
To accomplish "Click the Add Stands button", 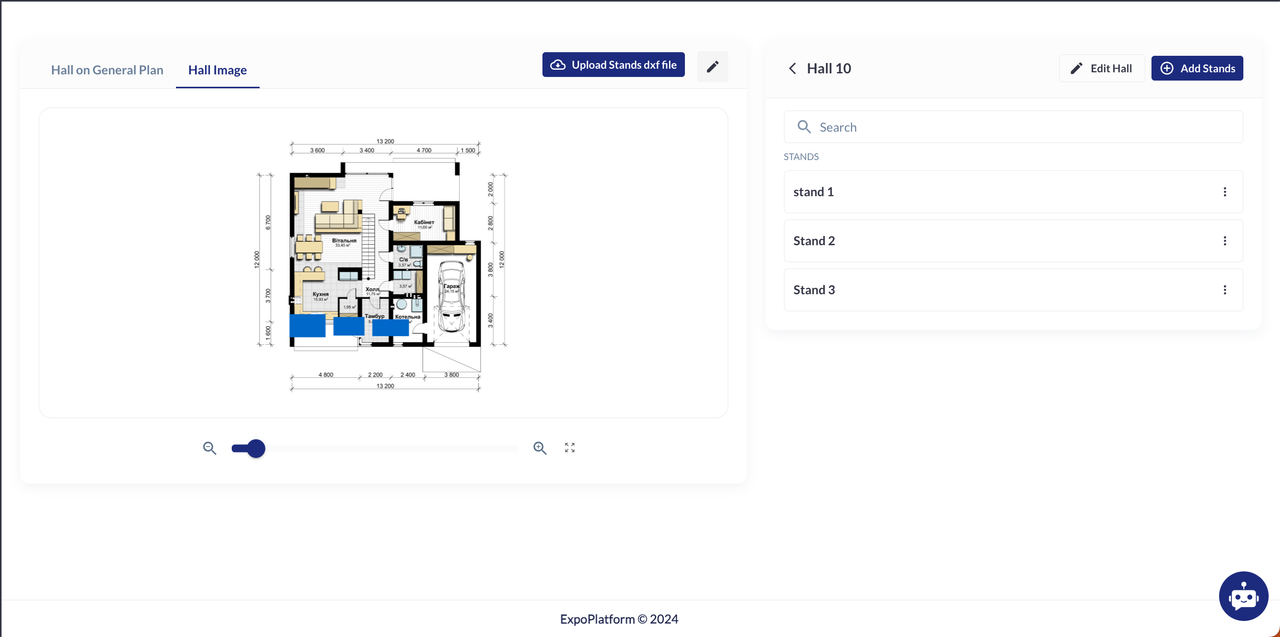I will (1196, 68).
